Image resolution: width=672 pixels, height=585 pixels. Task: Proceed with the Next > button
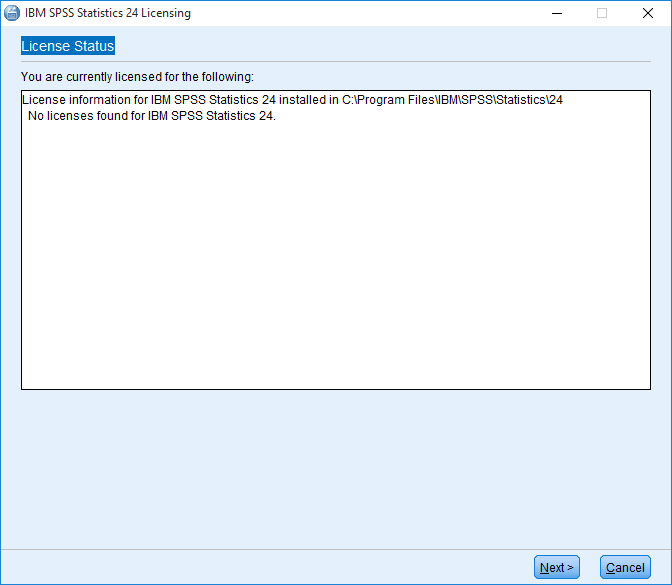pos(557,567)
